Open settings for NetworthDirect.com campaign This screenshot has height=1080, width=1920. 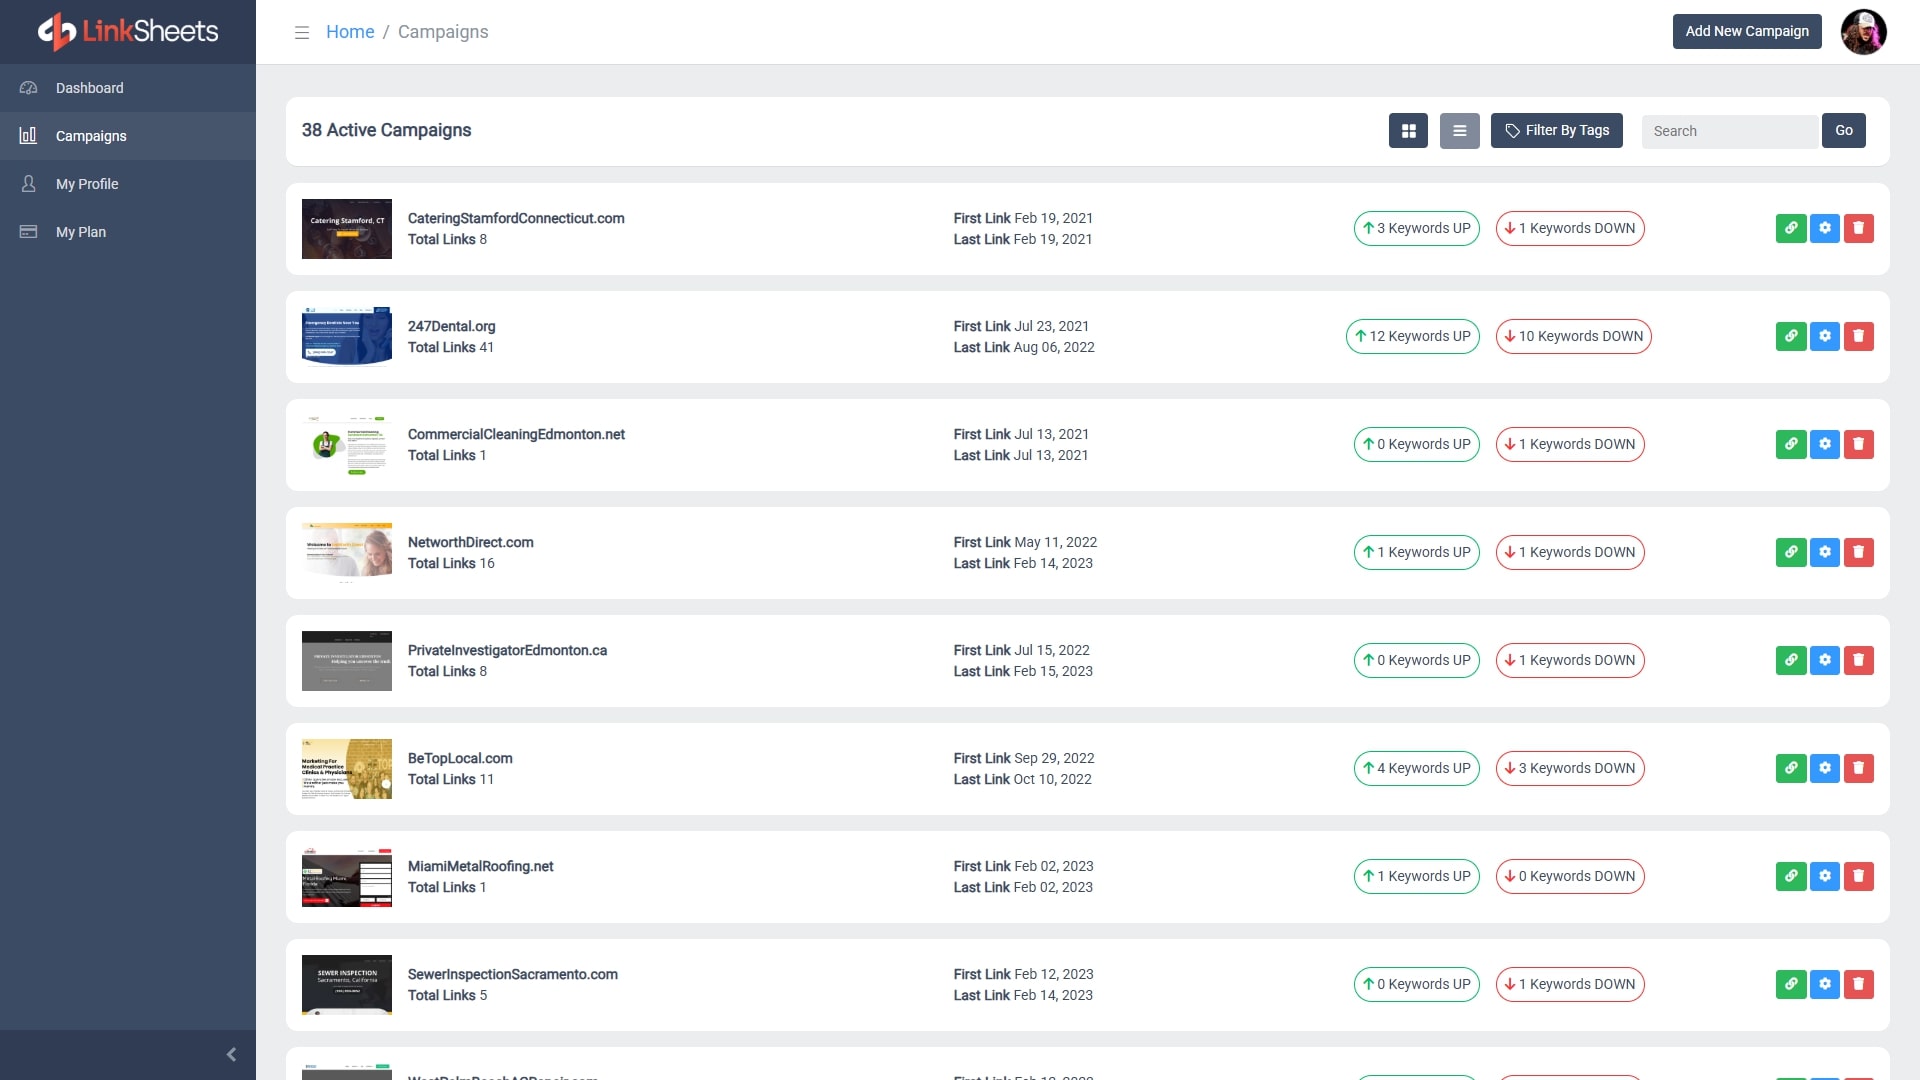pos(1825,552)
